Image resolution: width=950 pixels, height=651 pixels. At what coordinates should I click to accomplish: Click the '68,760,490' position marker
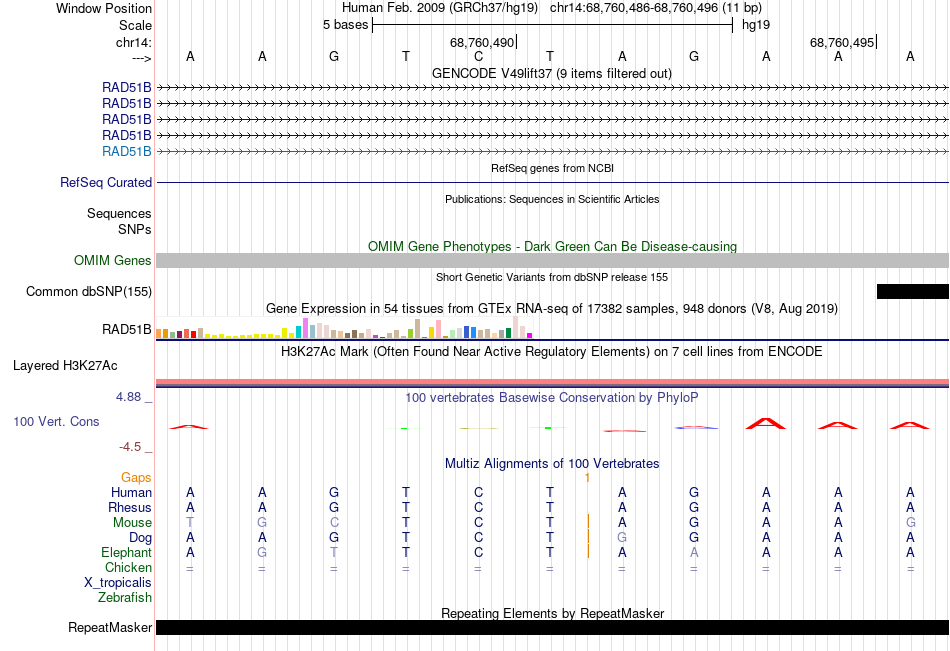pyautogui.click(x=482, y=42)
